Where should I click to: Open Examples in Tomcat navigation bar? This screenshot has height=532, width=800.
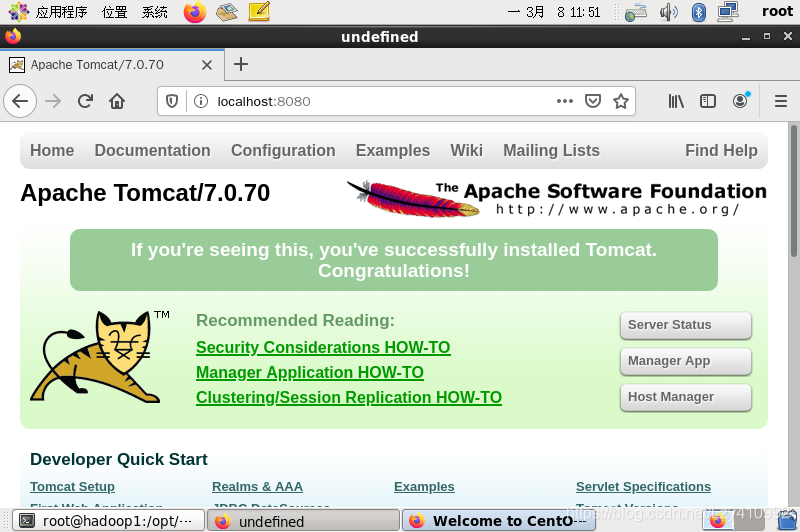pyautogui.click(x=393, y=150)
